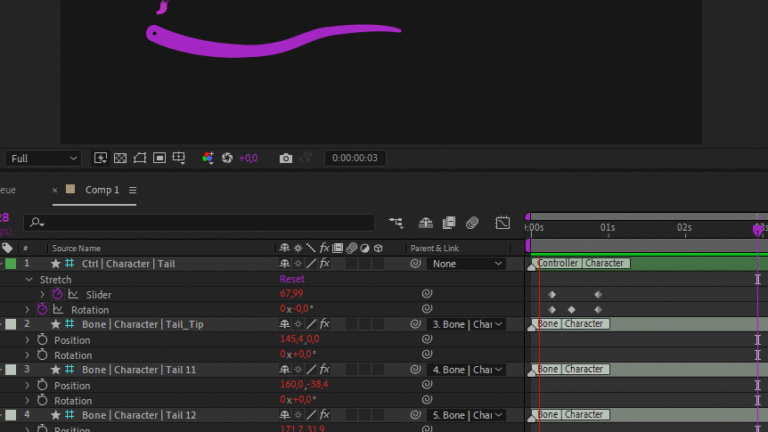Toggle stopwatch for Tail 11 Rotation
This screenshot has height=432, width=768.
(x=42, y=401)
